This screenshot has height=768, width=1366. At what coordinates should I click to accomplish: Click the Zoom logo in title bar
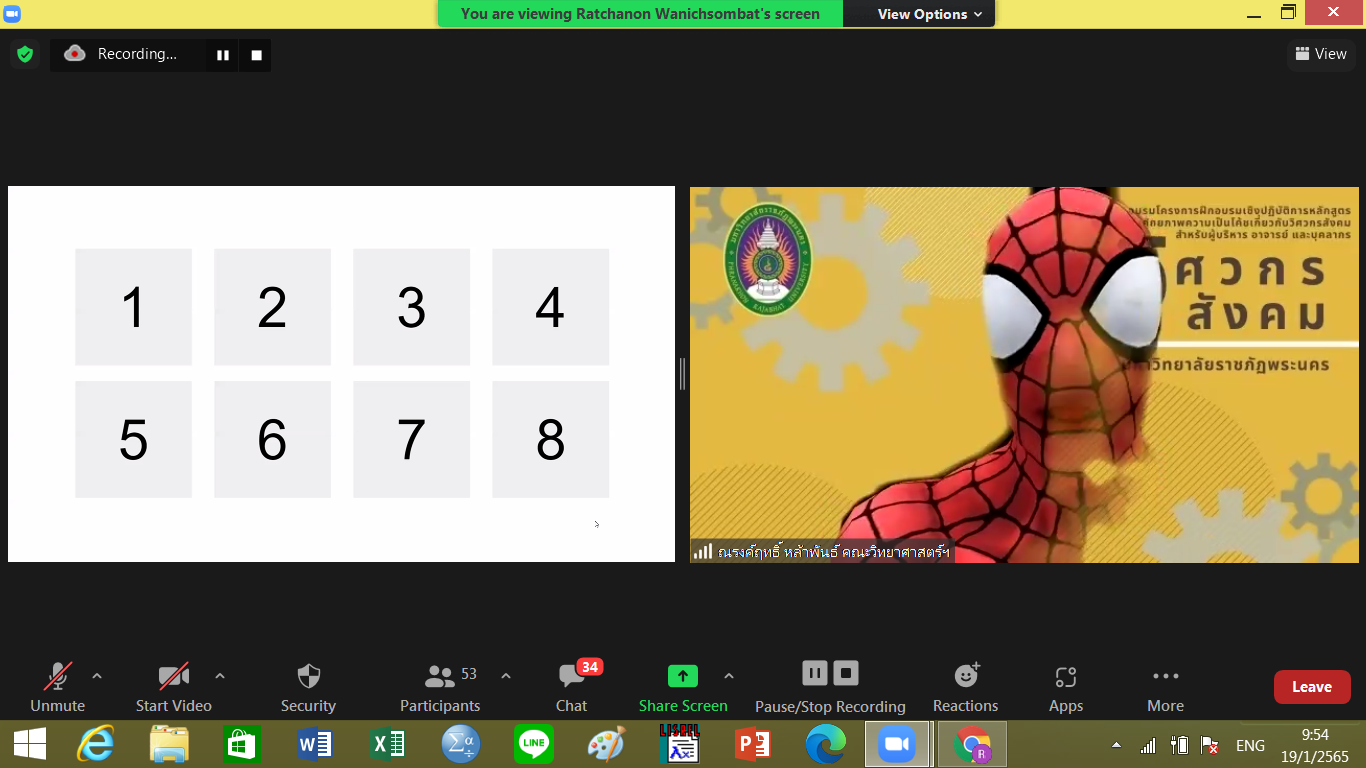[12, 14]
